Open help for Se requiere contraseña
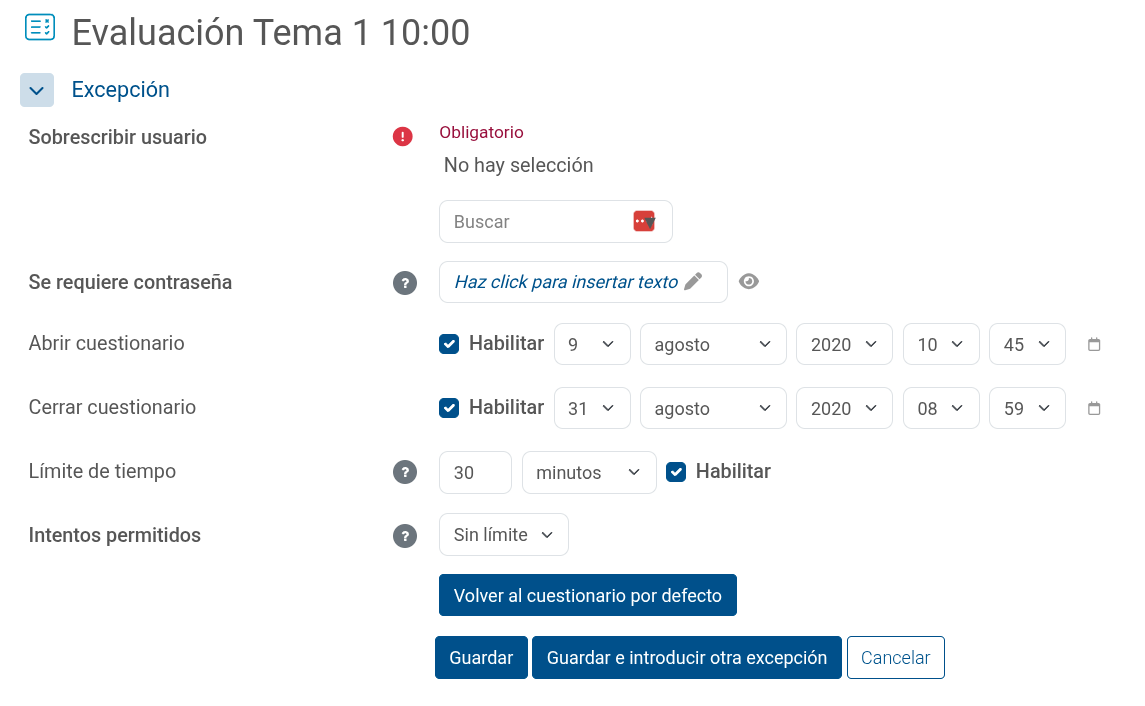Viewport: 1145px width, 706px height. point(405,283)
